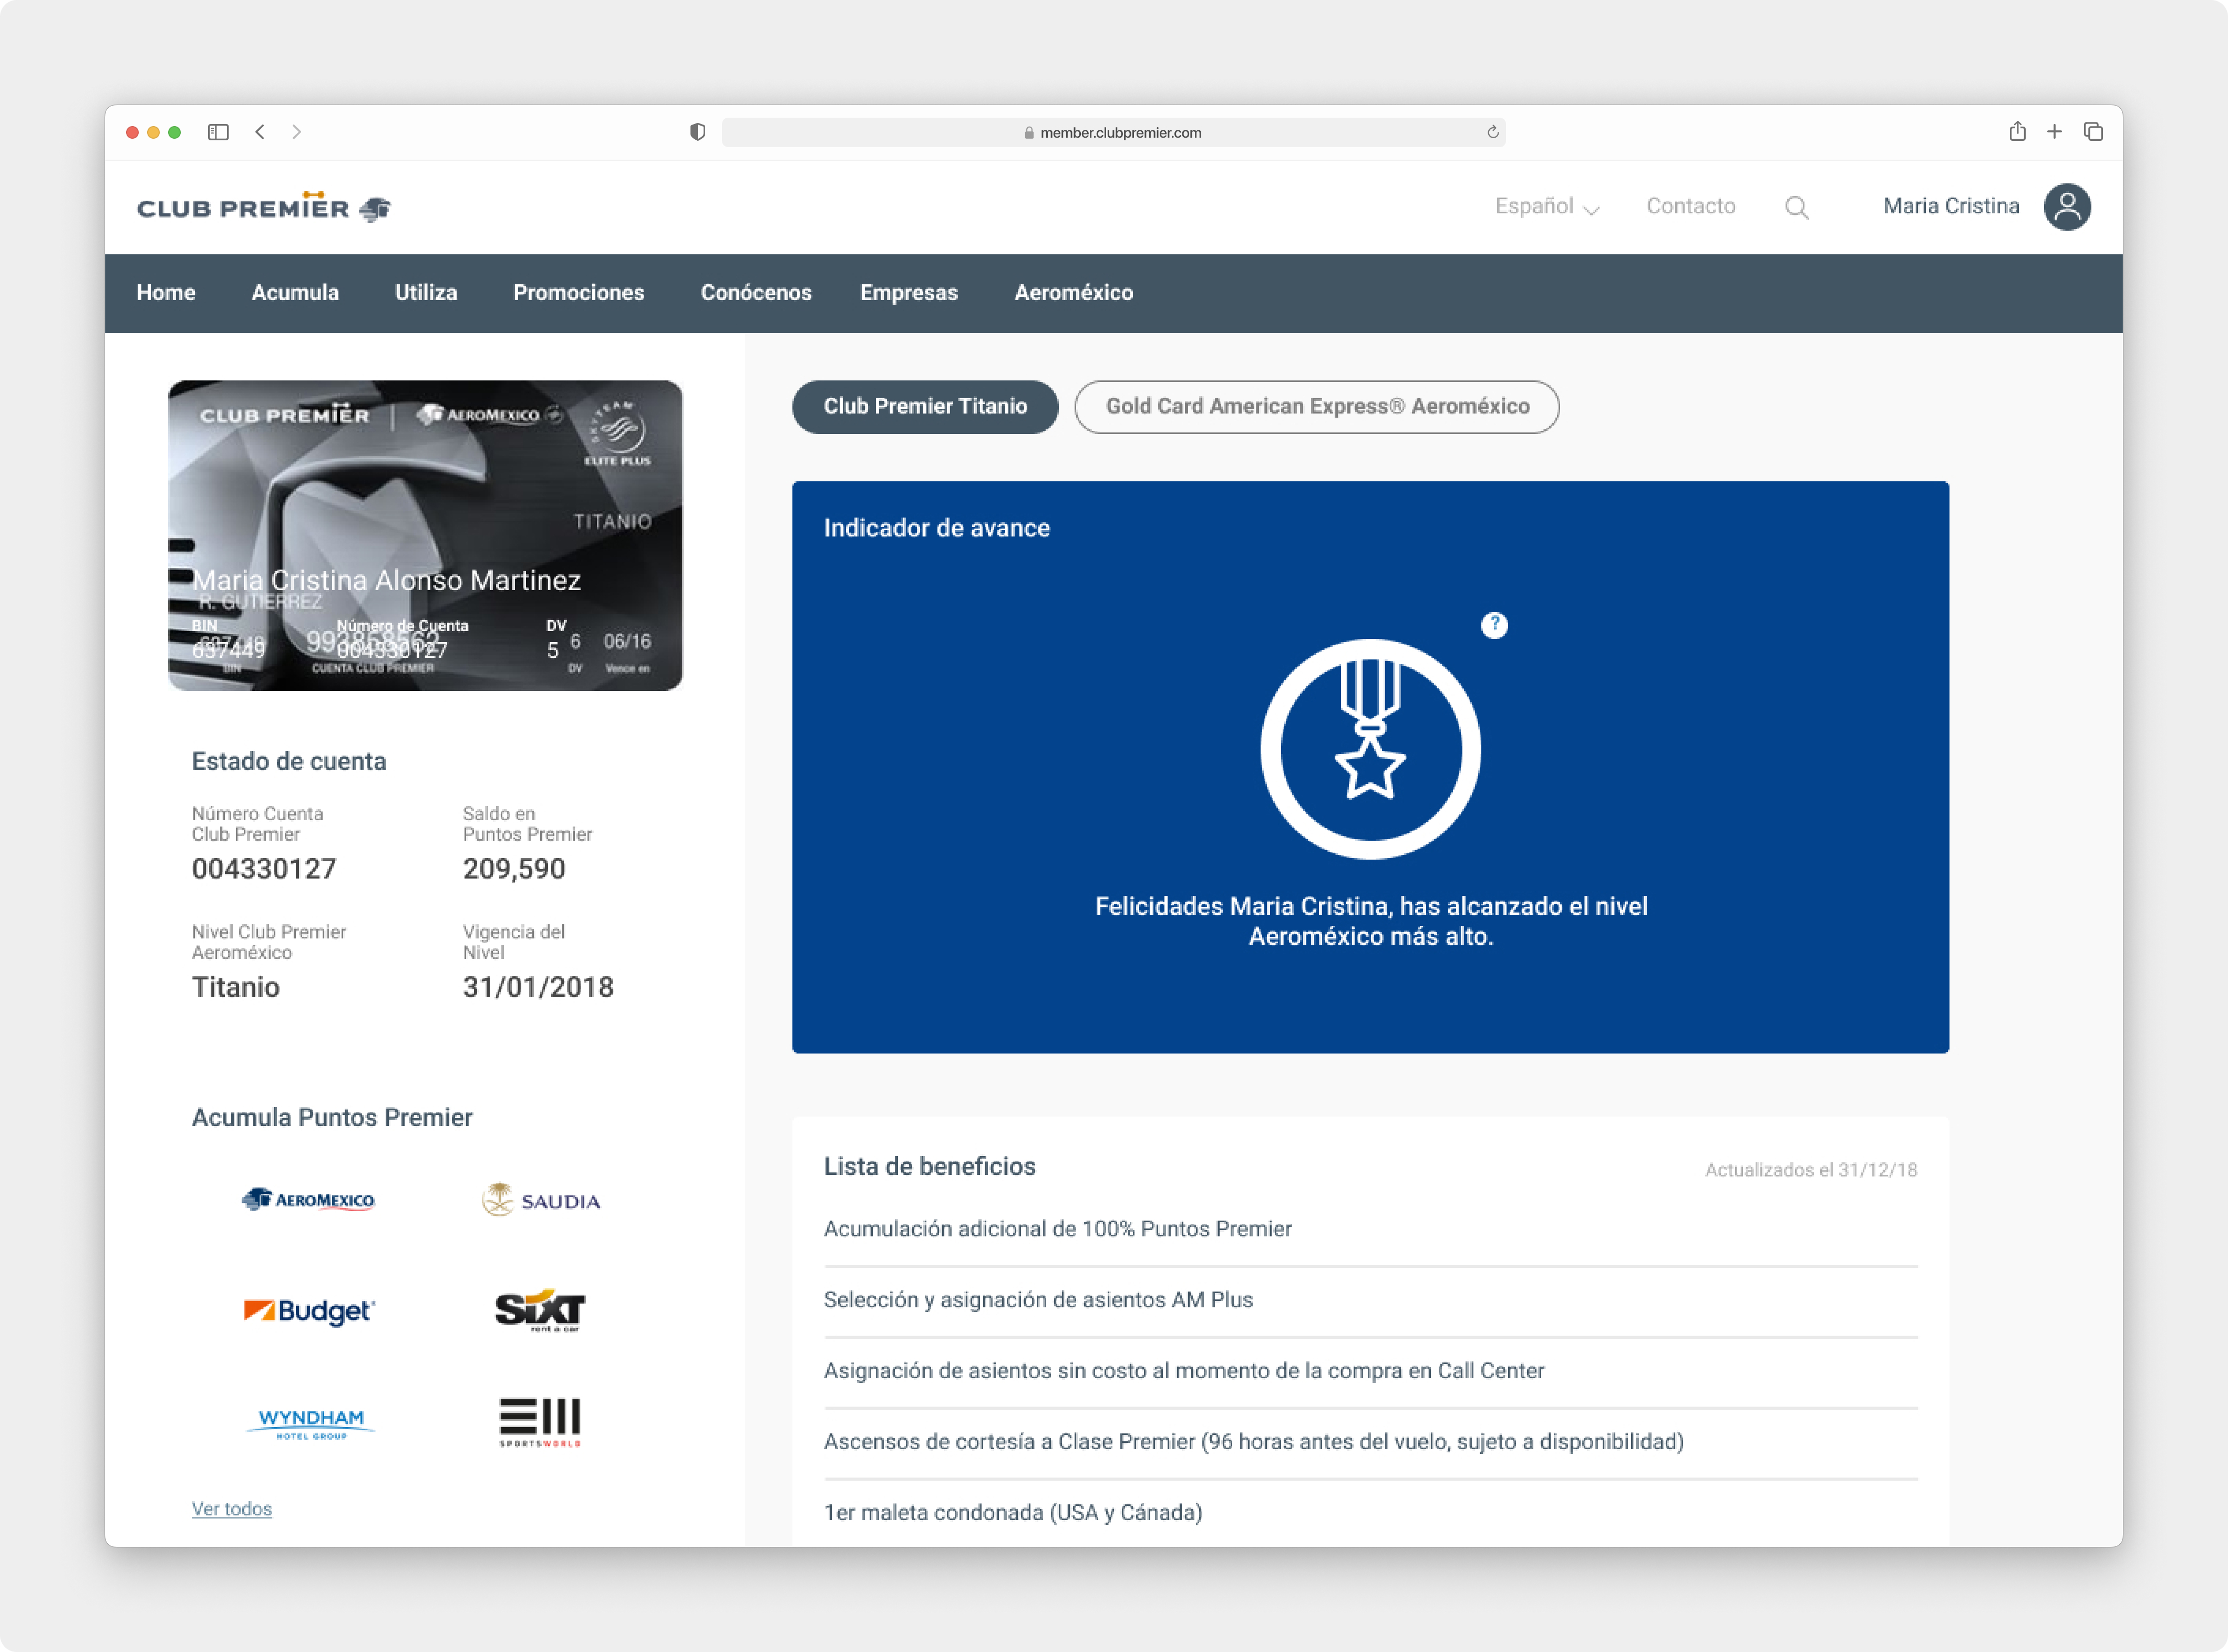Click the Titanio level value
2228x1652 pixels.
point(236,987)
